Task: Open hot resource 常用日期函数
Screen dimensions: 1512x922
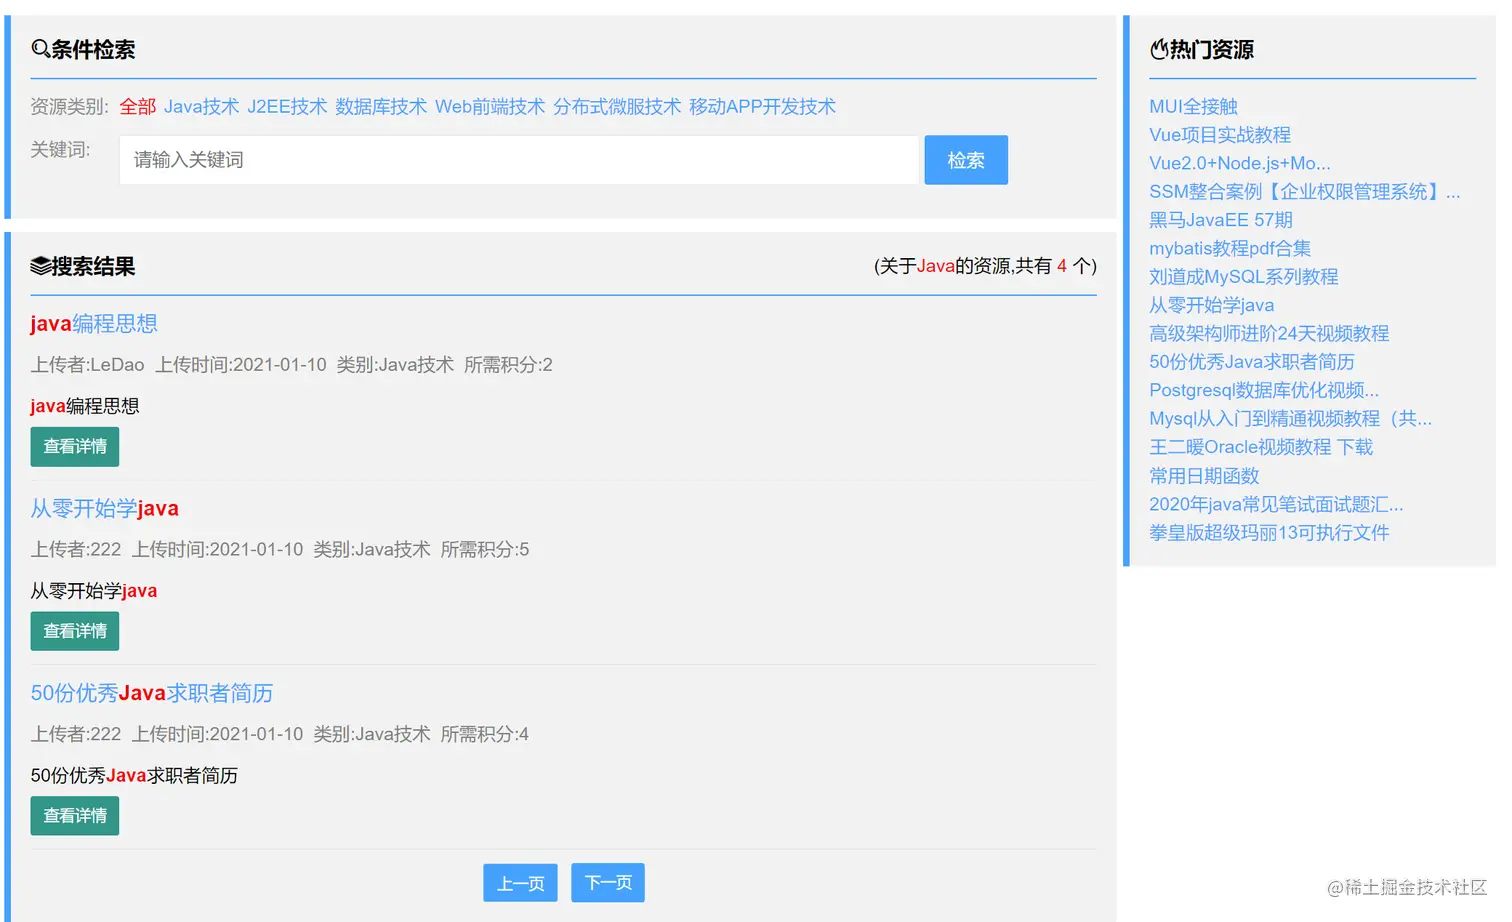Action: pos(1204,476)
